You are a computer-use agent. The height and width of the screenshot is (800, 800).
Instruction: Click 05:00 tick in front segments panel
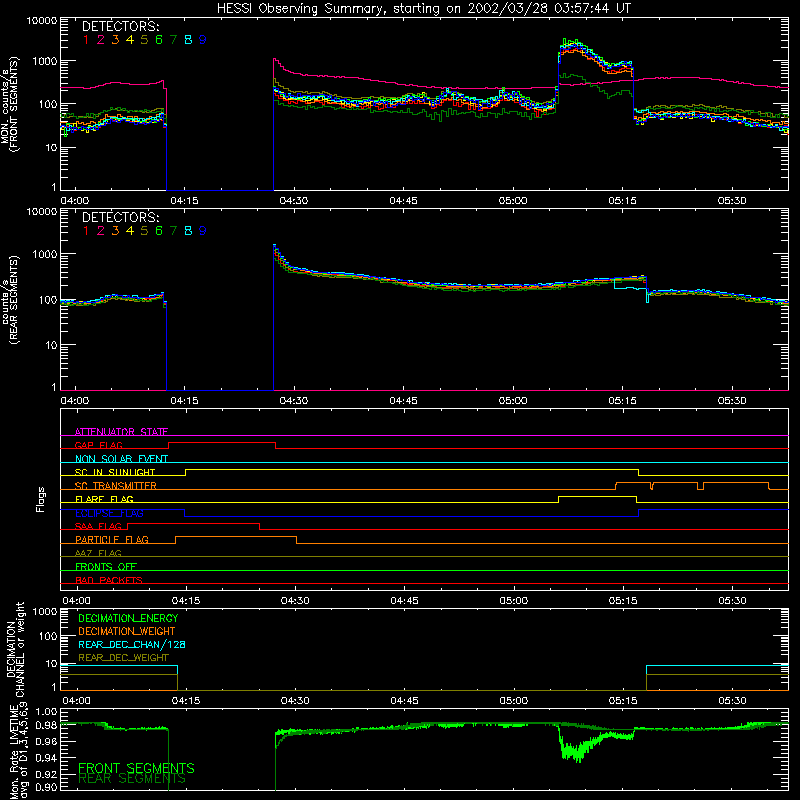513,201
